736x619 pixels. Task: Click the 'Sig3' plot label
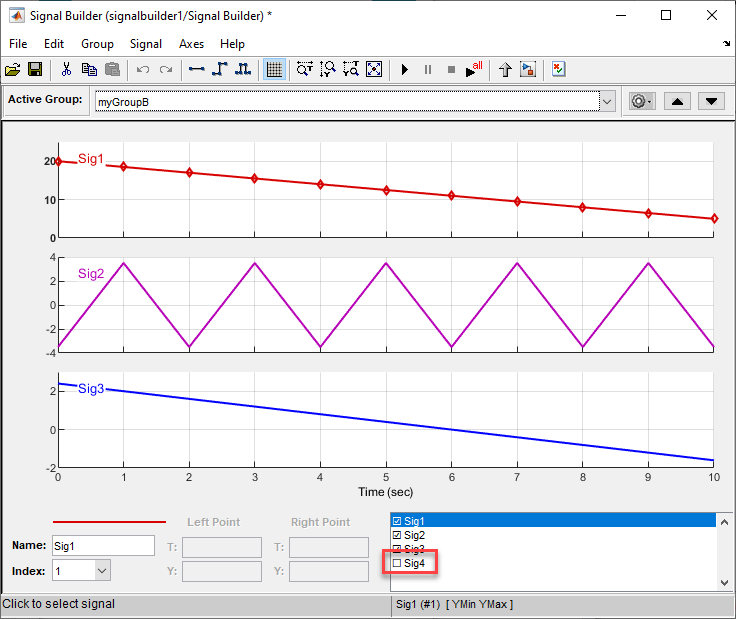(91, 389)
